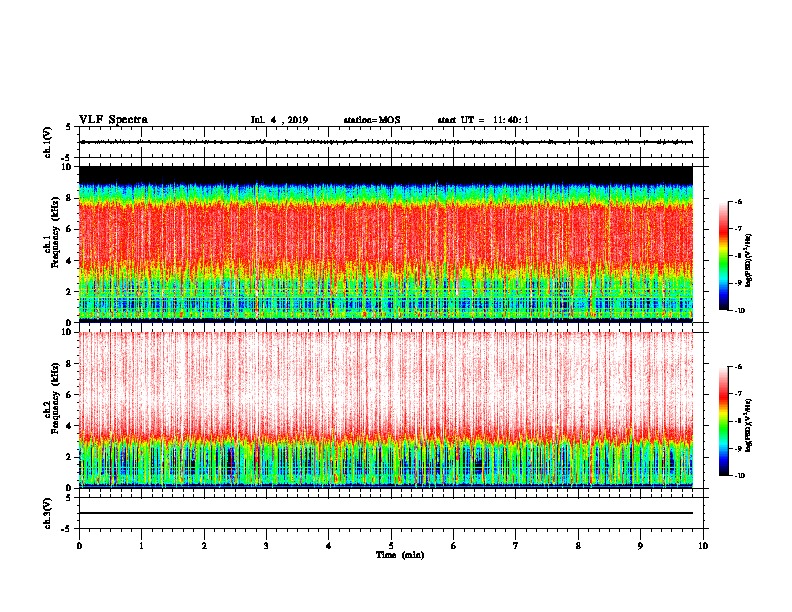Click the ch.1 spectrogram panel
The image size is (792, 612).
[386, 244]
